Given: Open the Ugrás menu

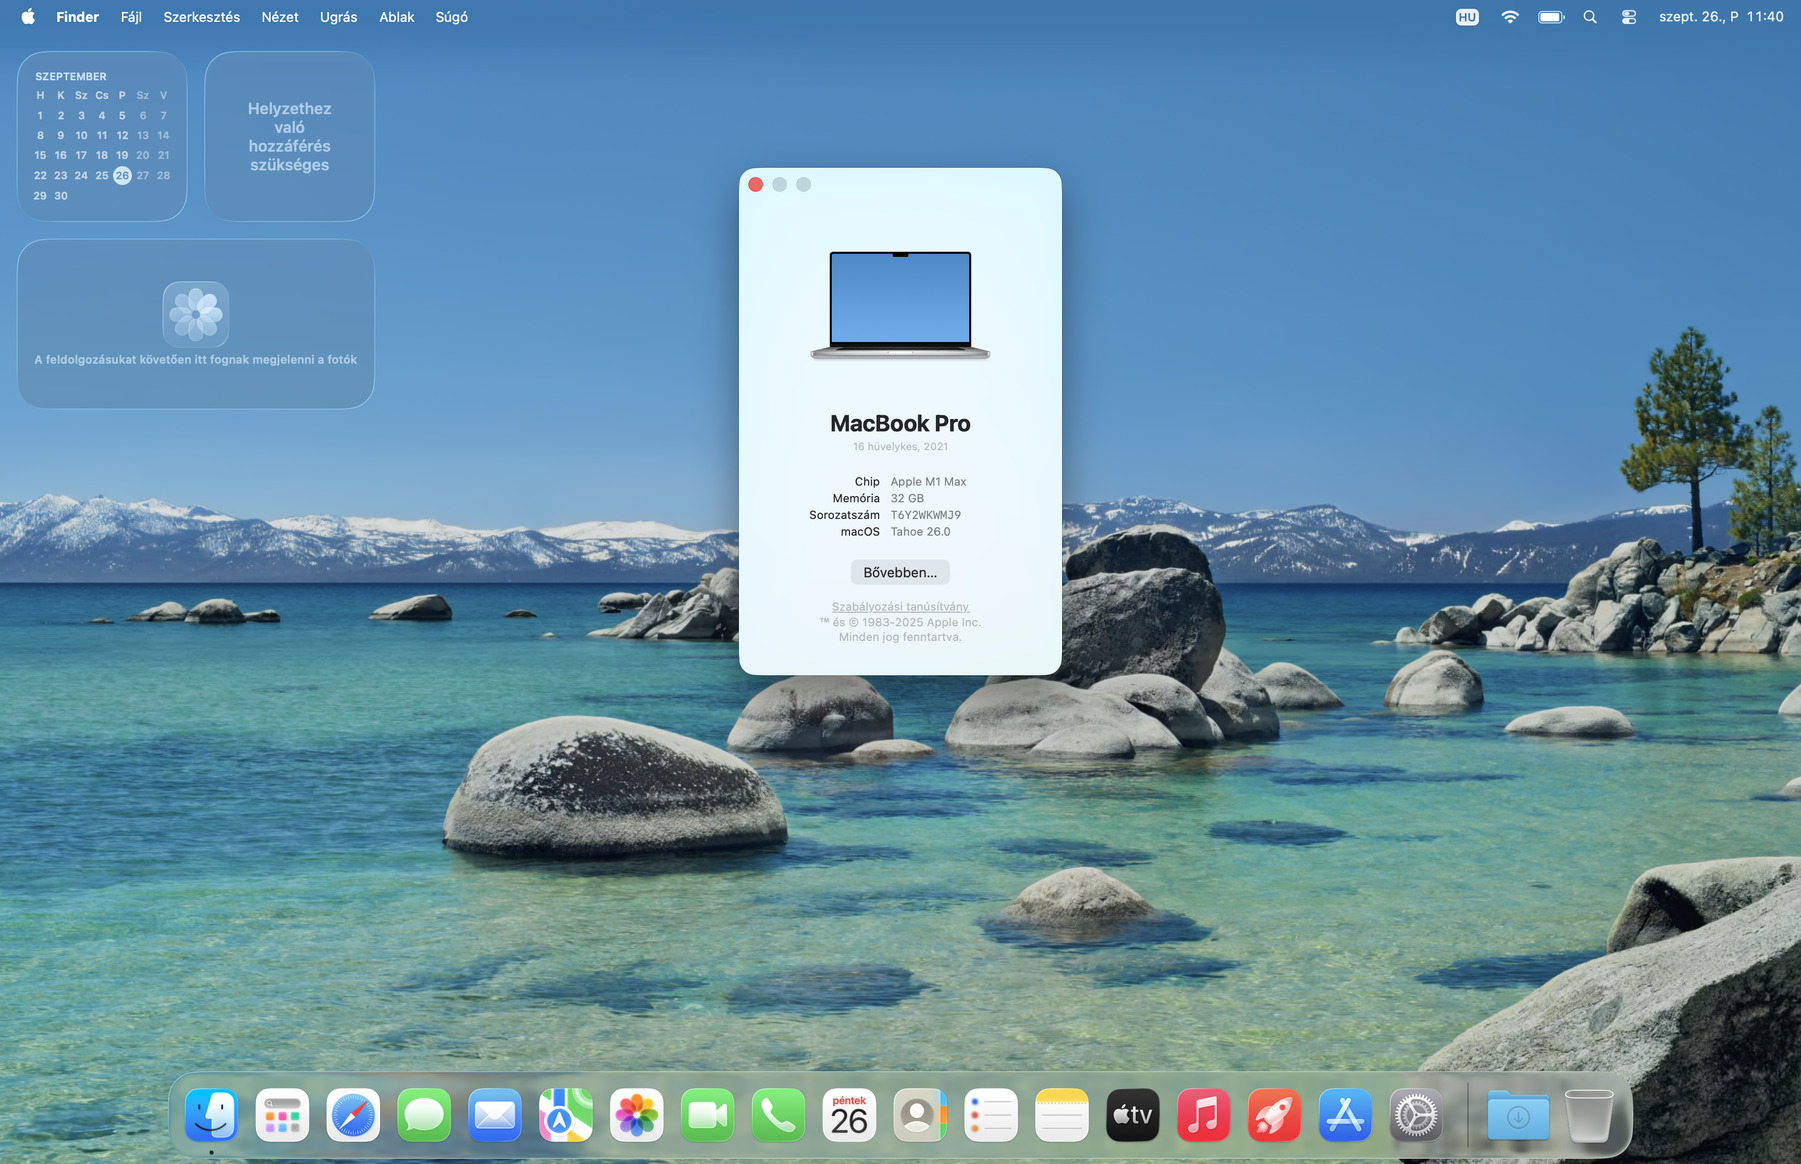Looking at the screenshot, I should pyautogui.click(x=338, y=17).
